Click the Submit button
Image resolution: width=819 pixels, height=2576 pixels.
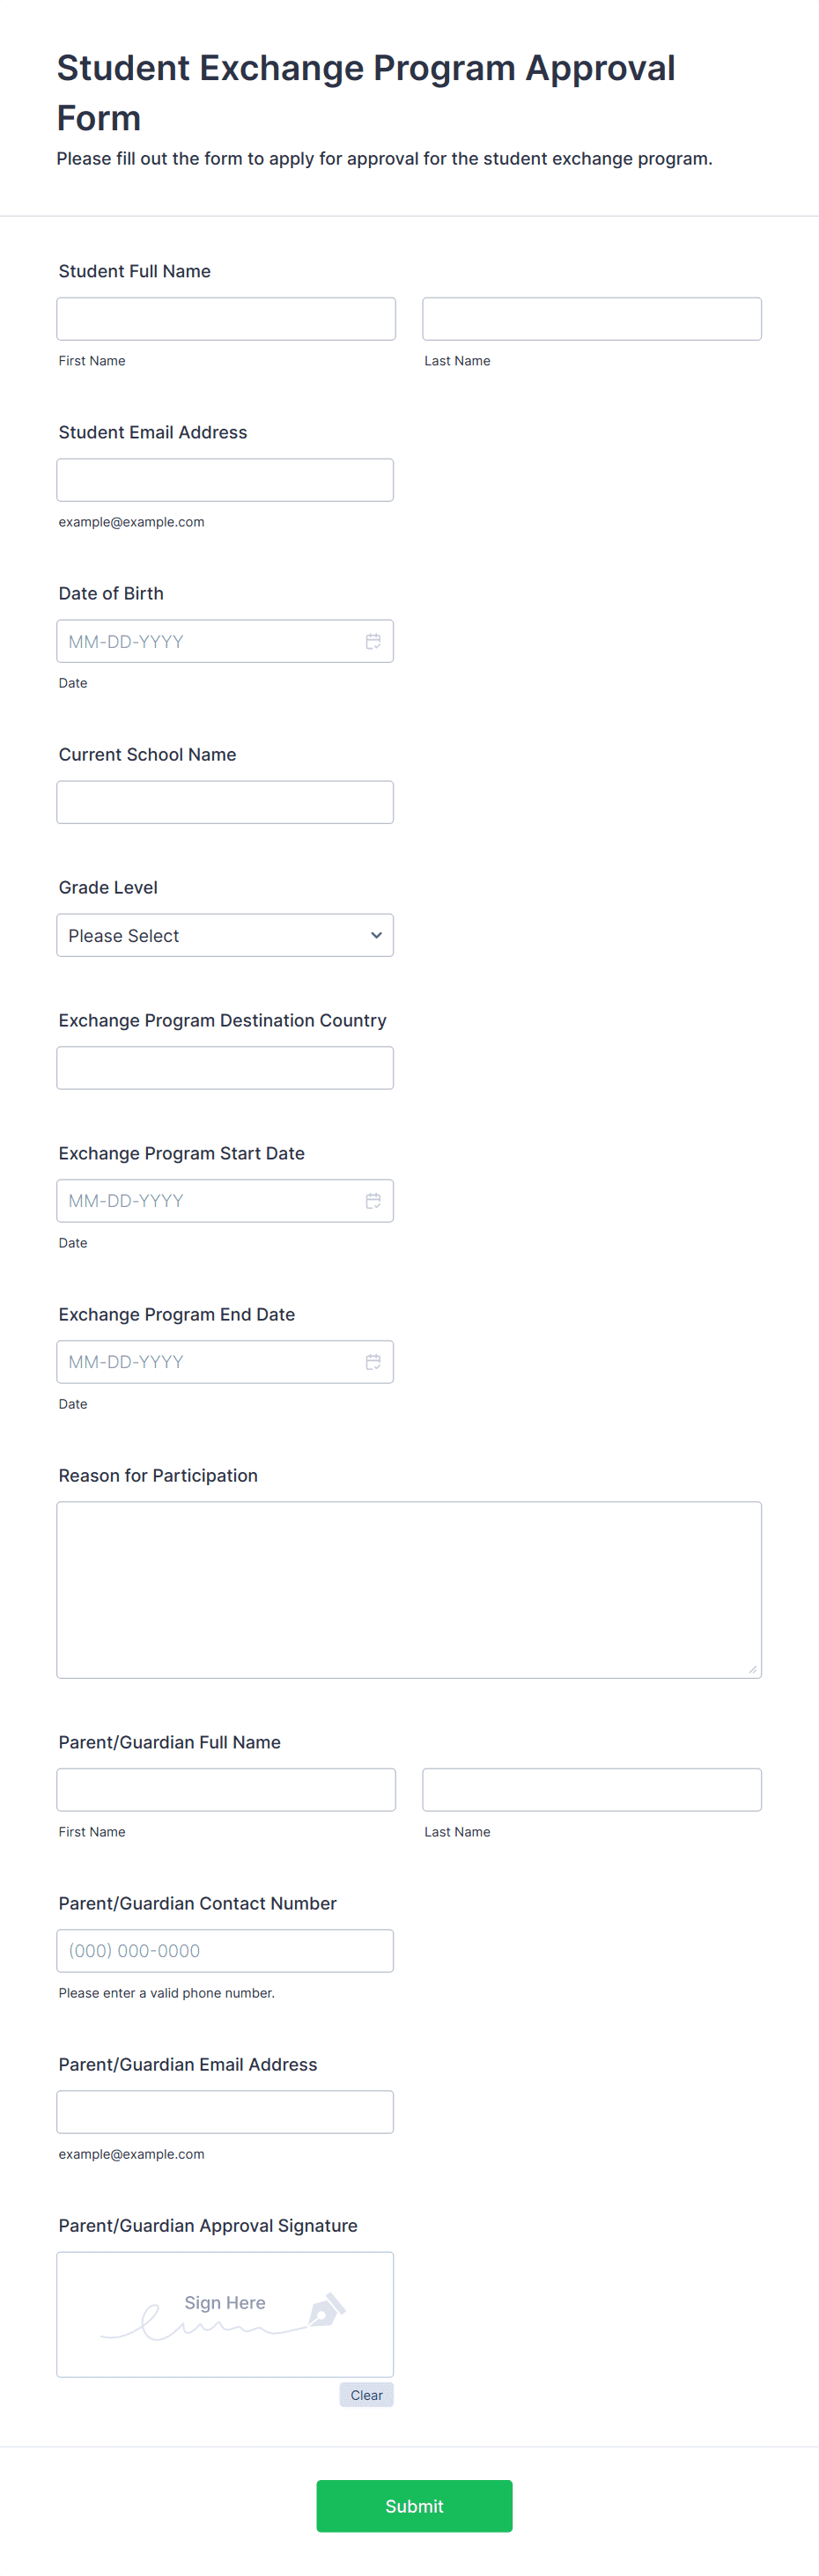point(414,2506)
